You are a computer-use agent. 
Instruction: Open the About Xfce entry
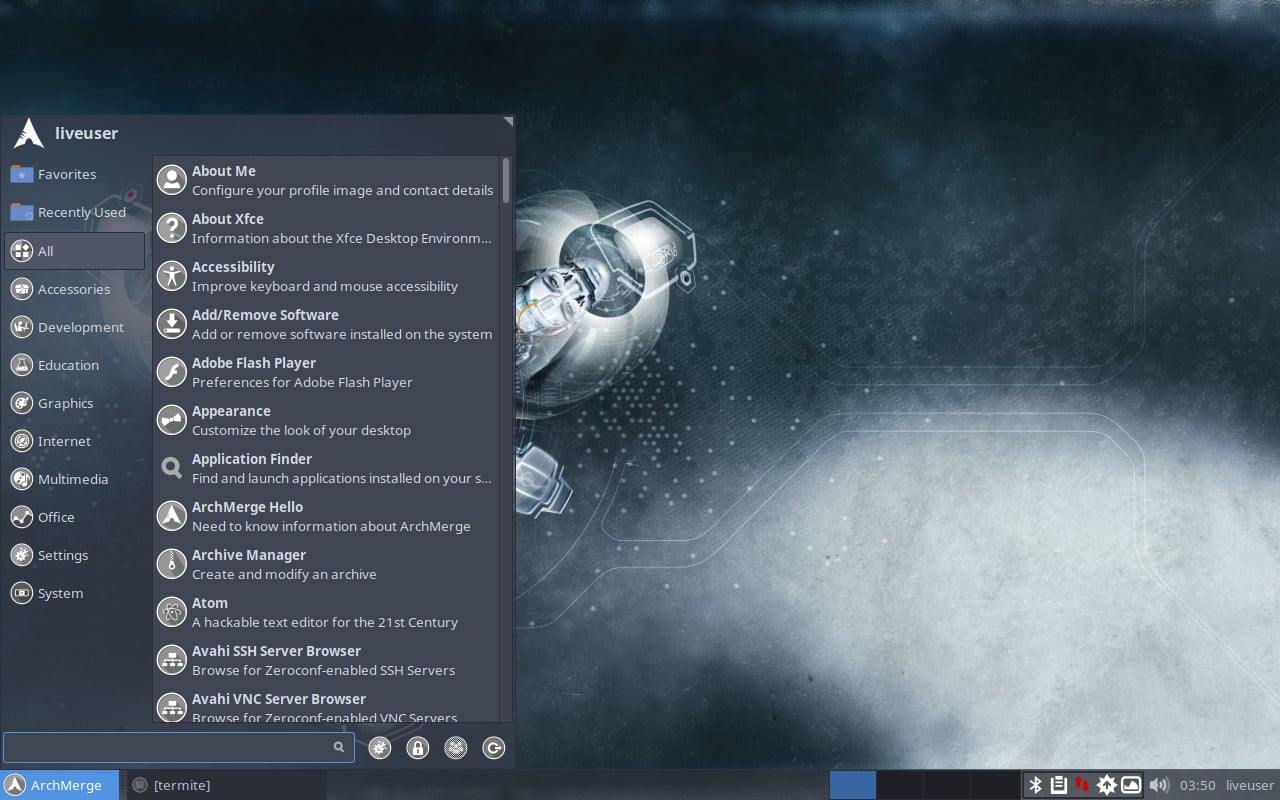(x=326, y=228)
